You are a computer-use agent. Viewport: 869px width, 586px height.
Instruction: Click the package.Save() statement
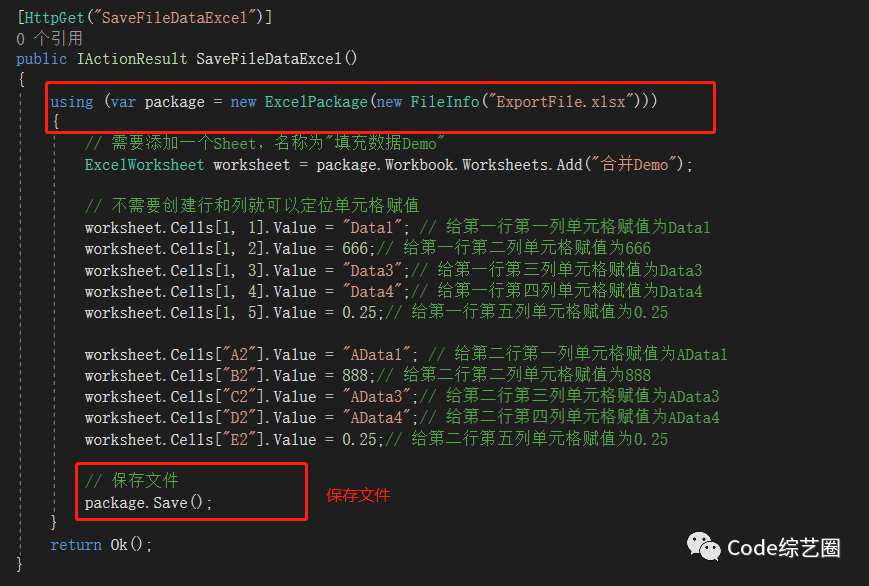[x=148, y=503]
